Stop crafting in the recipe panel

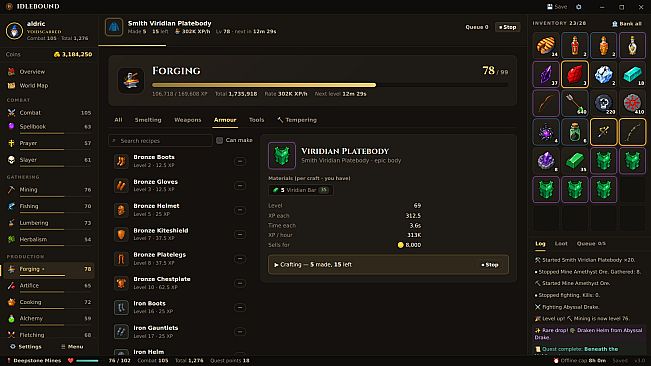pyautogui.click(x=490, y=265)
